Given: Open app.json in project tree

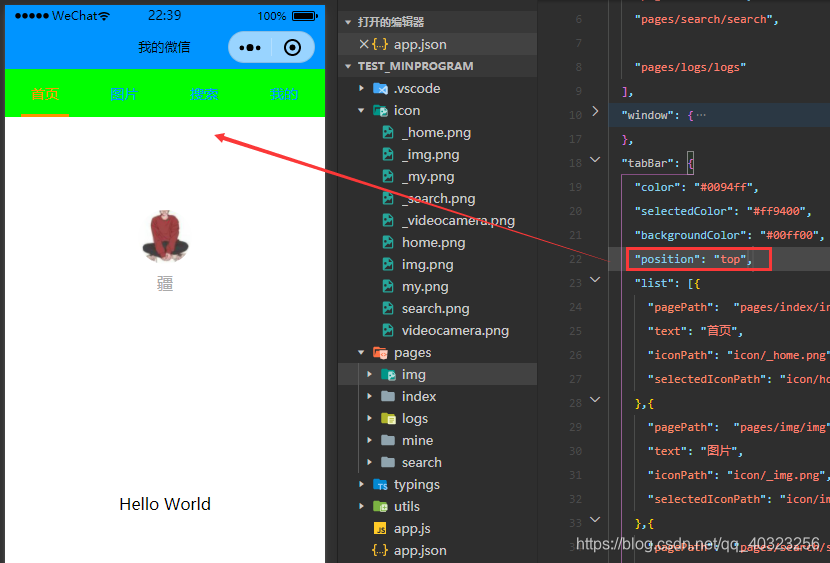Looking at the screenshot, I should point(420,550).
